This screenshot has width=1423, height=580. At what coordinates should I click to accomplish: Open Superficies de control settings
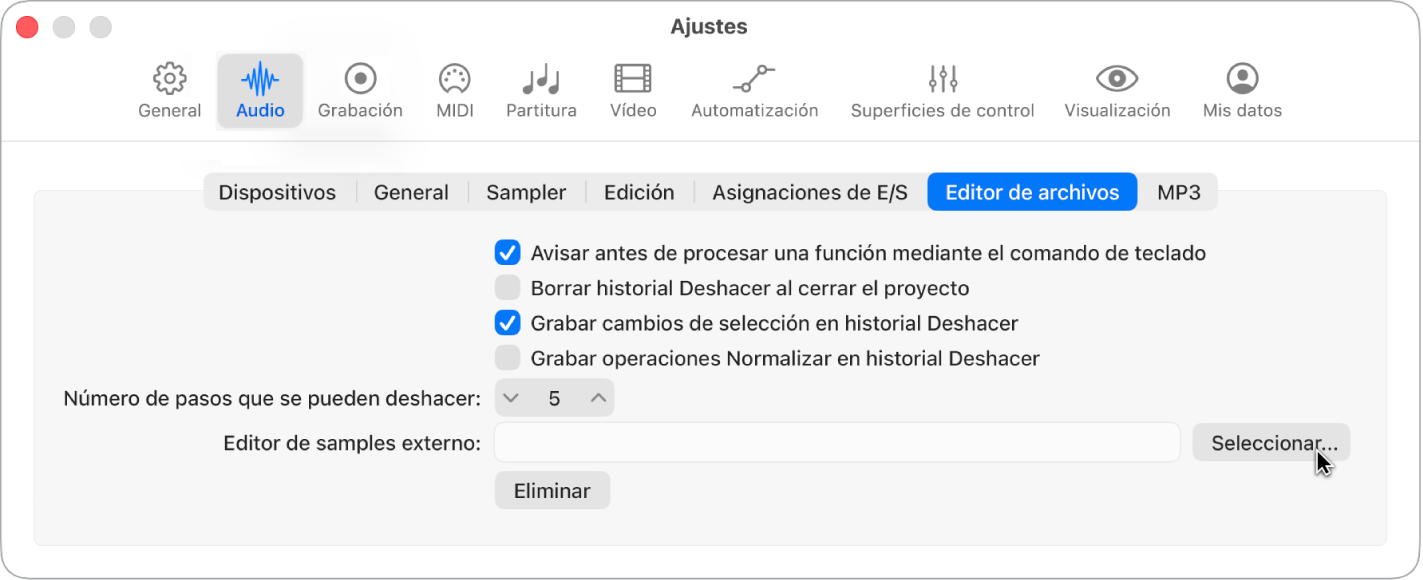point(941,87)
